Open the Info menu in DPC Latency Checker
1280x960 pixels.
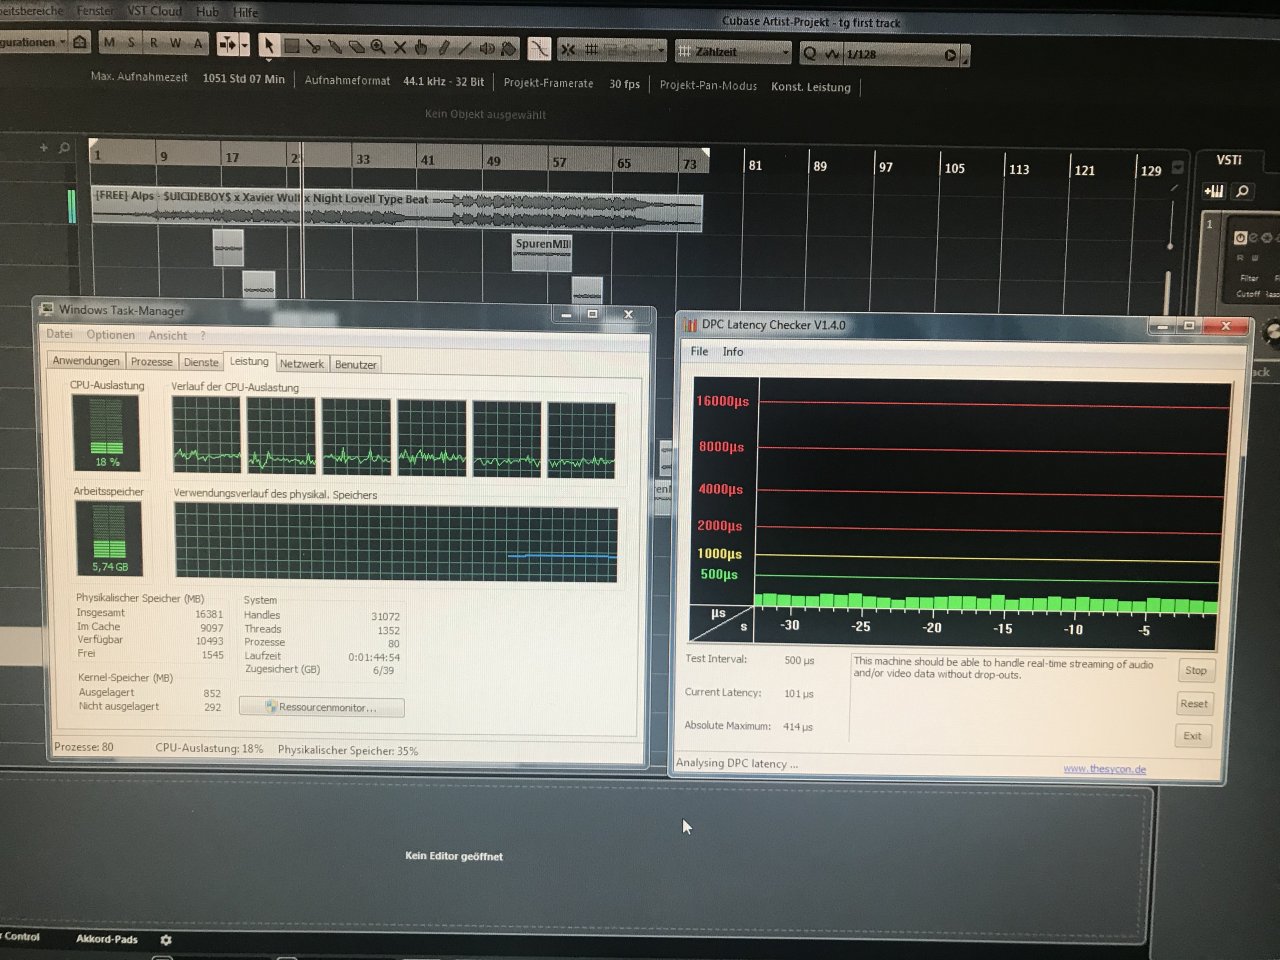(x=733, y=352)
